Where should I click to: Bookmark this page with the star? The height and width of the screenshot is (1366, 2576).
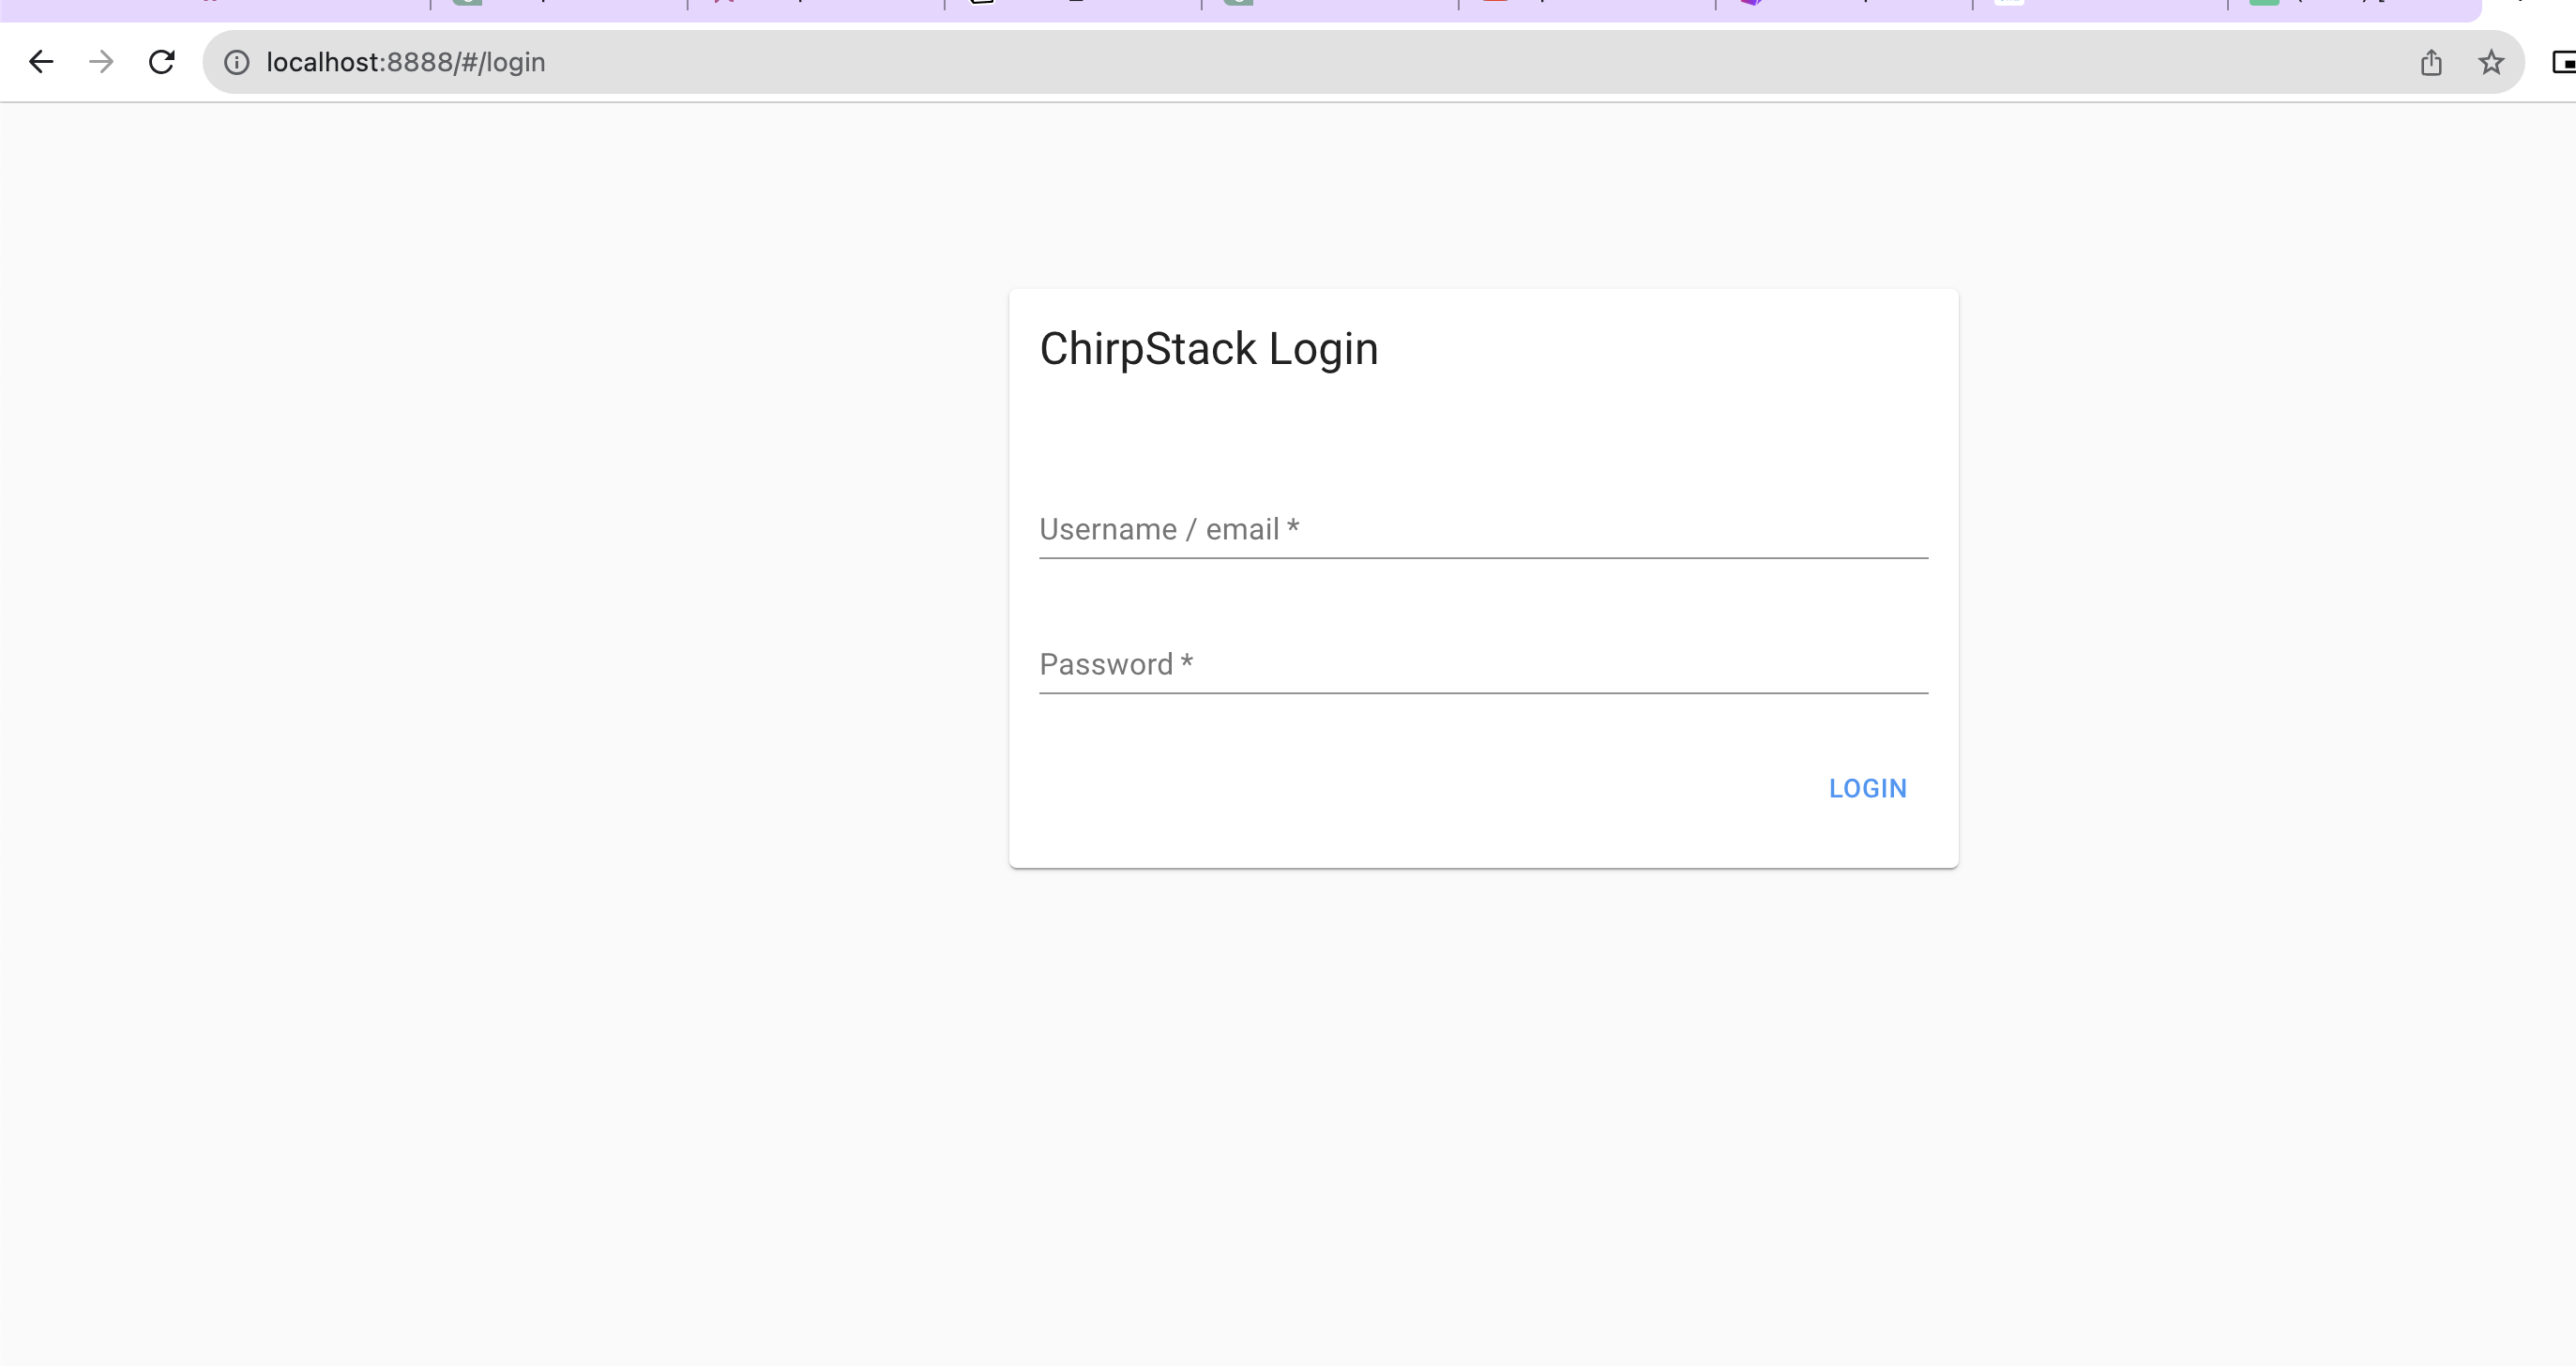point(2491,63)
